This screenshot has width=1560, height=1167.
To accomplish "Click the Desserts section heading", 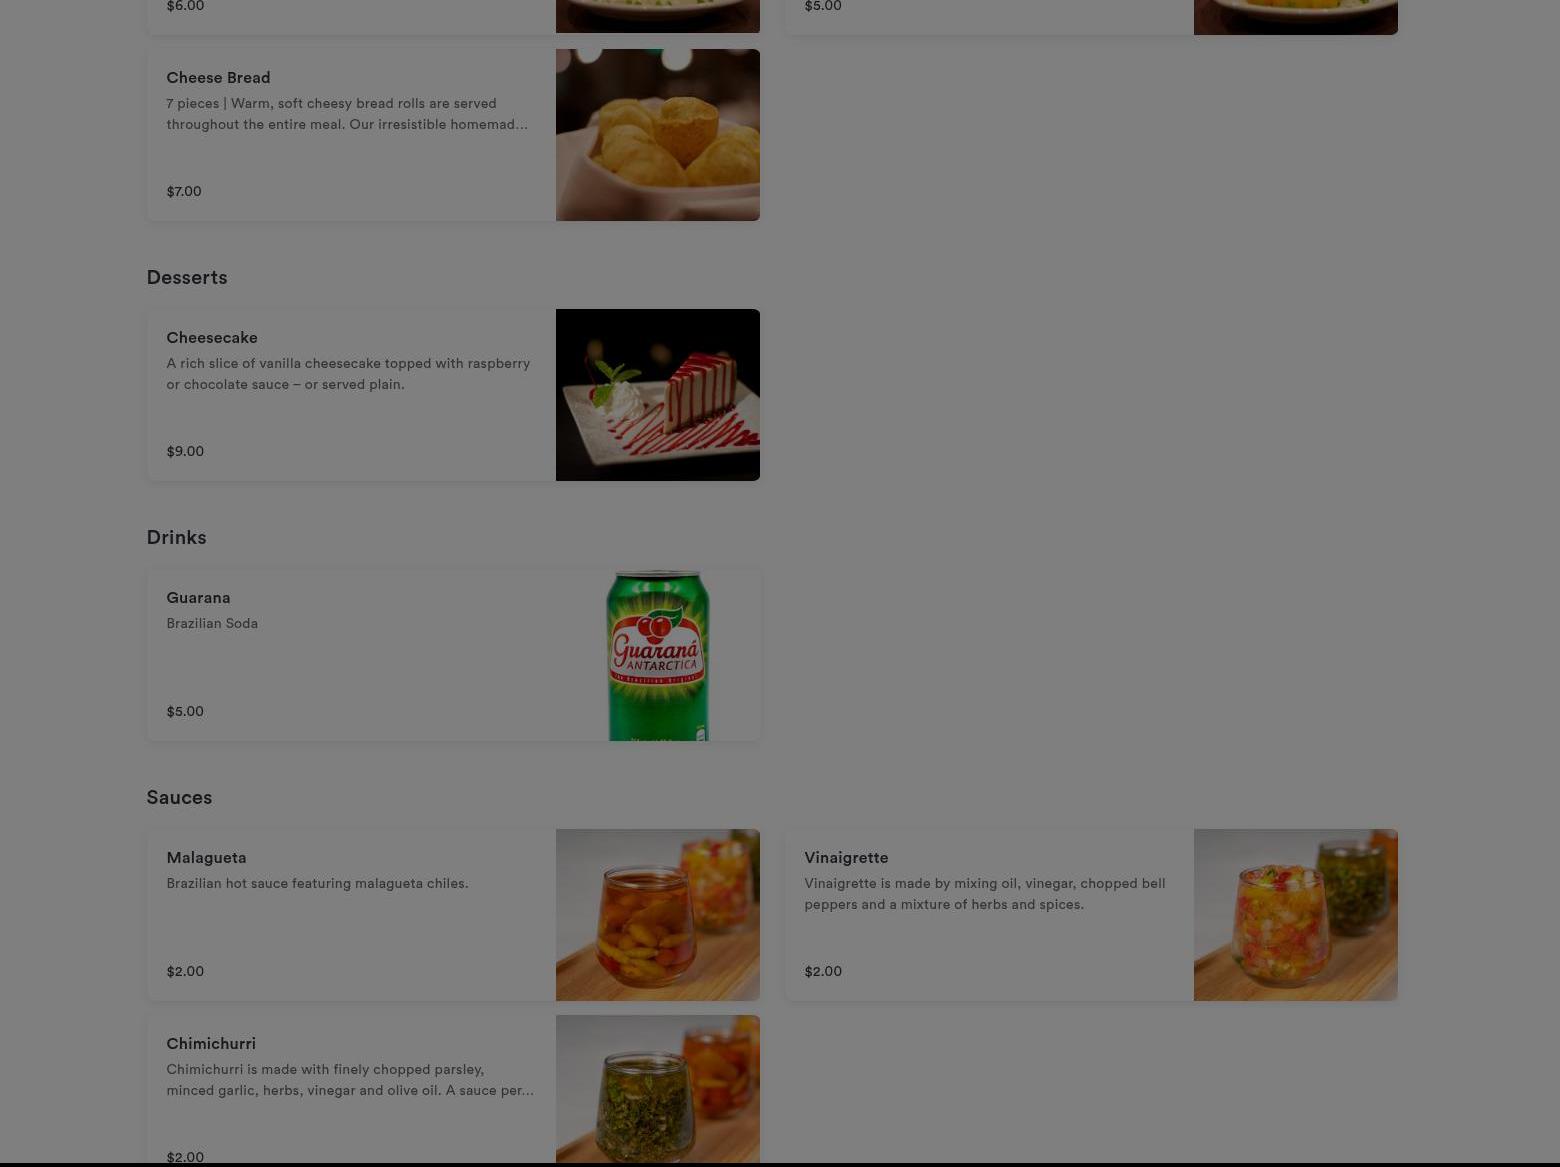I will pos(187,278).
